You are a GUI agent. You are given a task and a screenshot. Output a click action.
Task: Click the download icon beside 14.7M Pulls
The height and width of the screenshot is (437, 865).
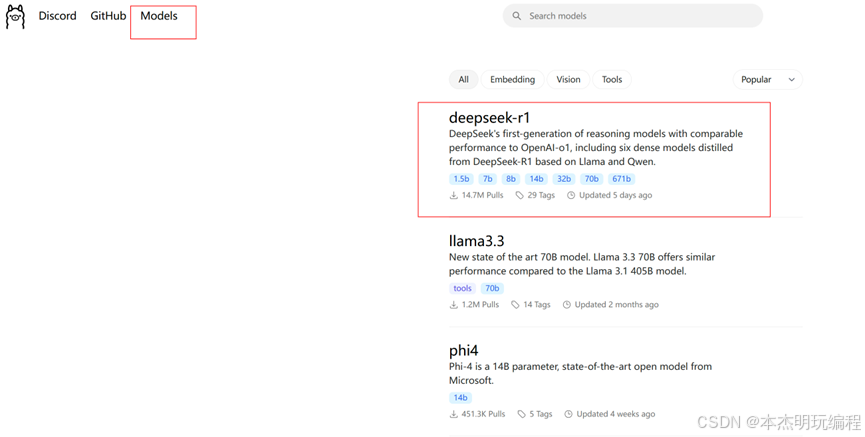pos(453,195)
